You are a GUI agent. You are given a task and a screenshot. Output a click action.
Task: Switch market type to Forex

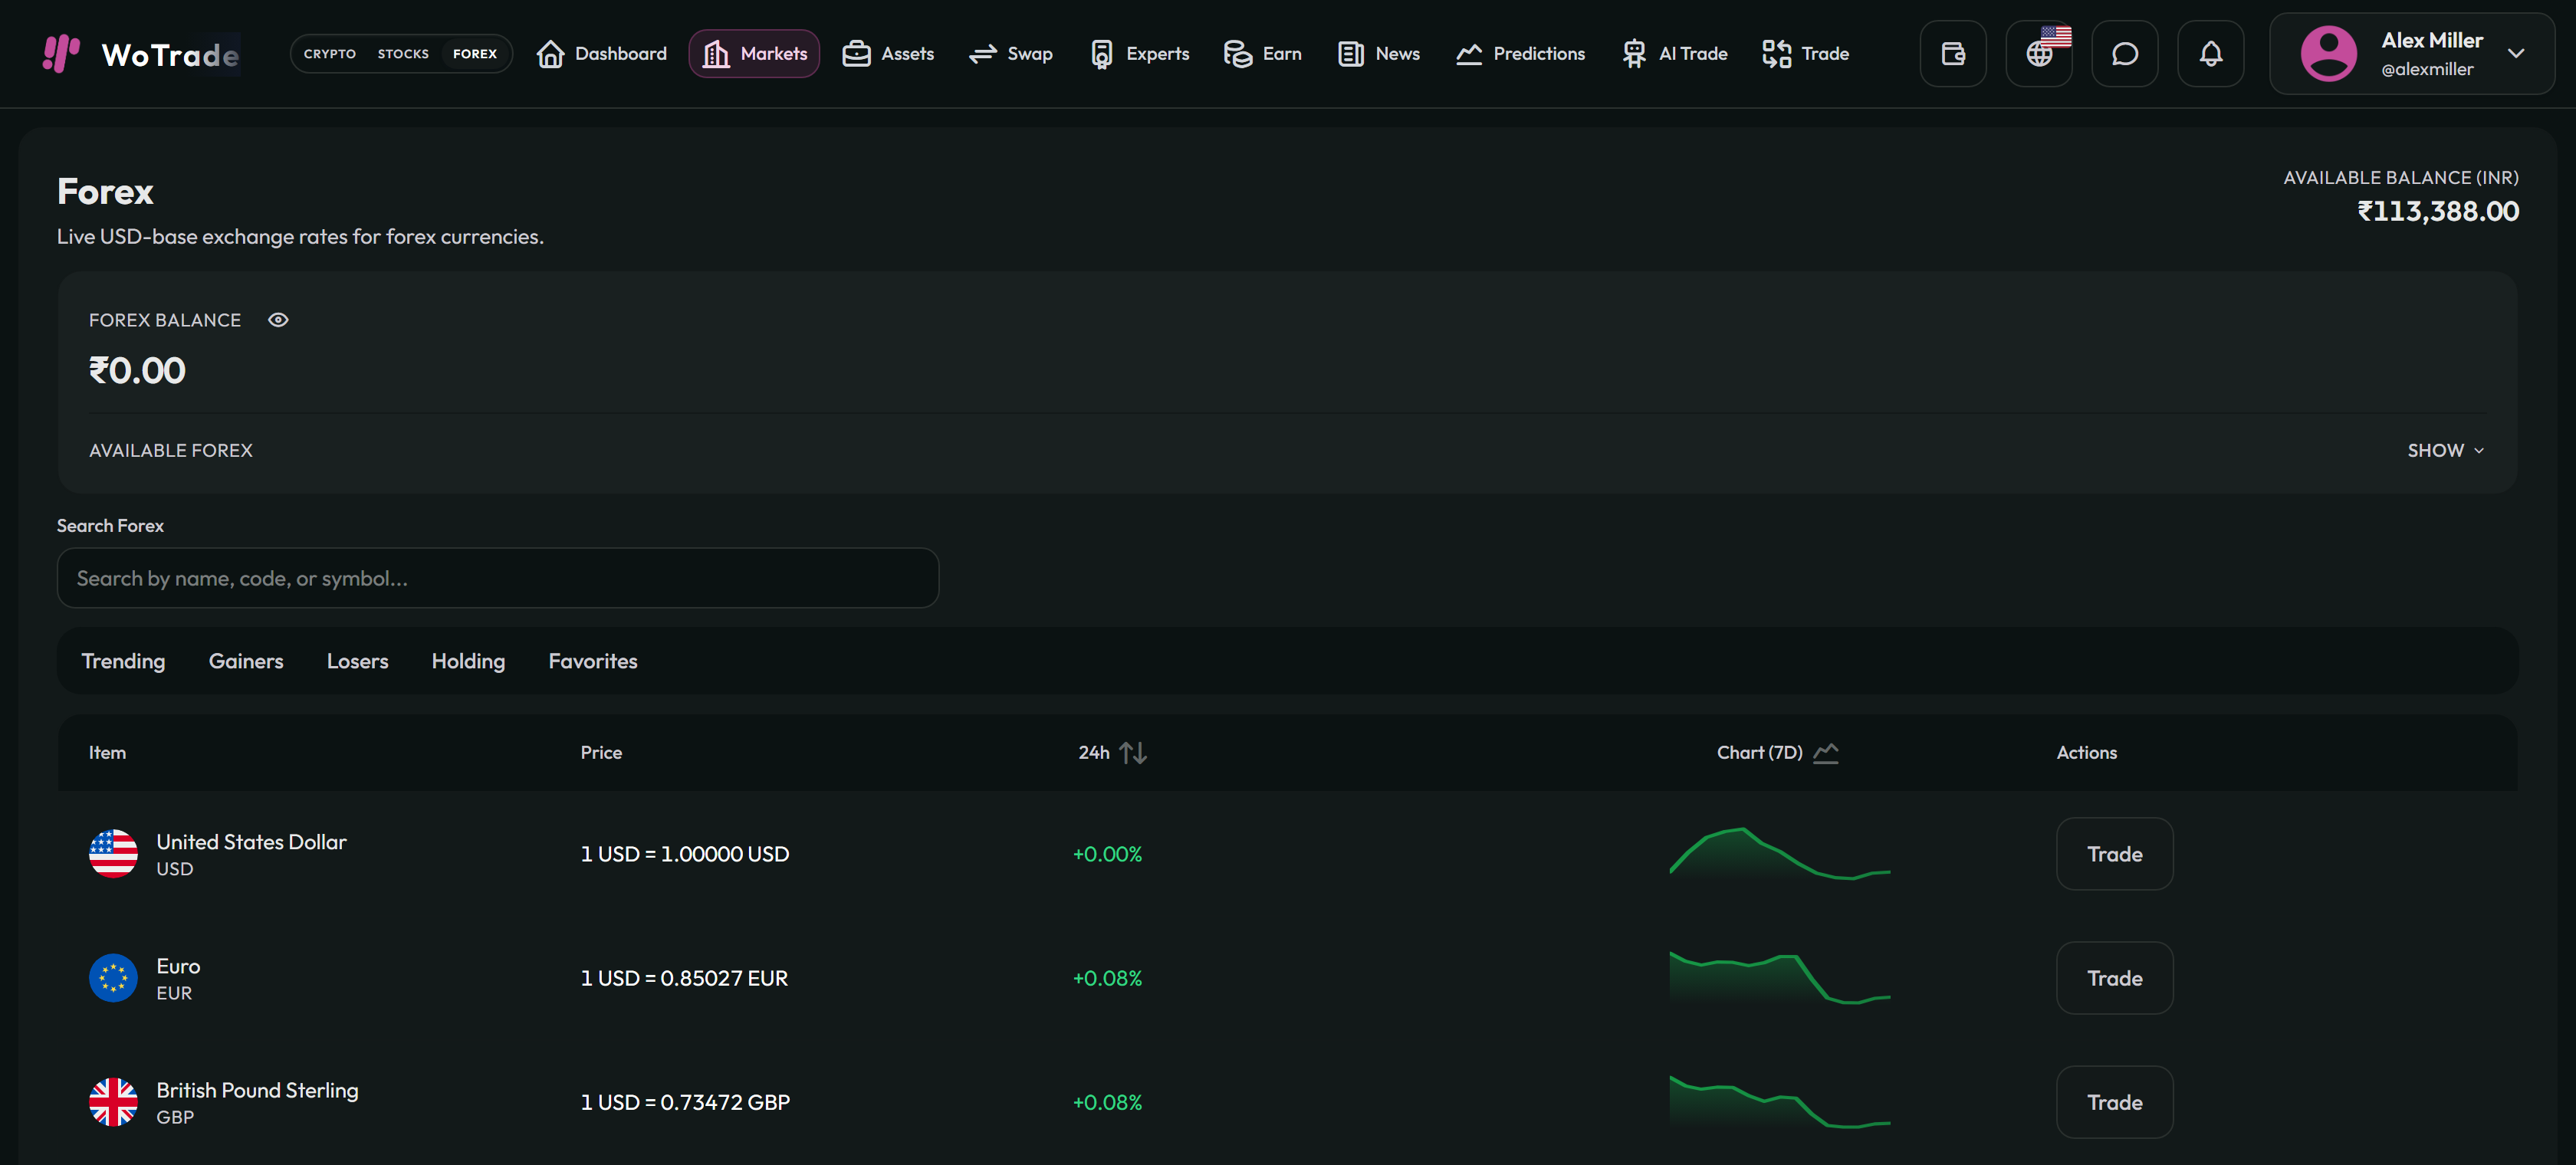[x=475, y=54]
